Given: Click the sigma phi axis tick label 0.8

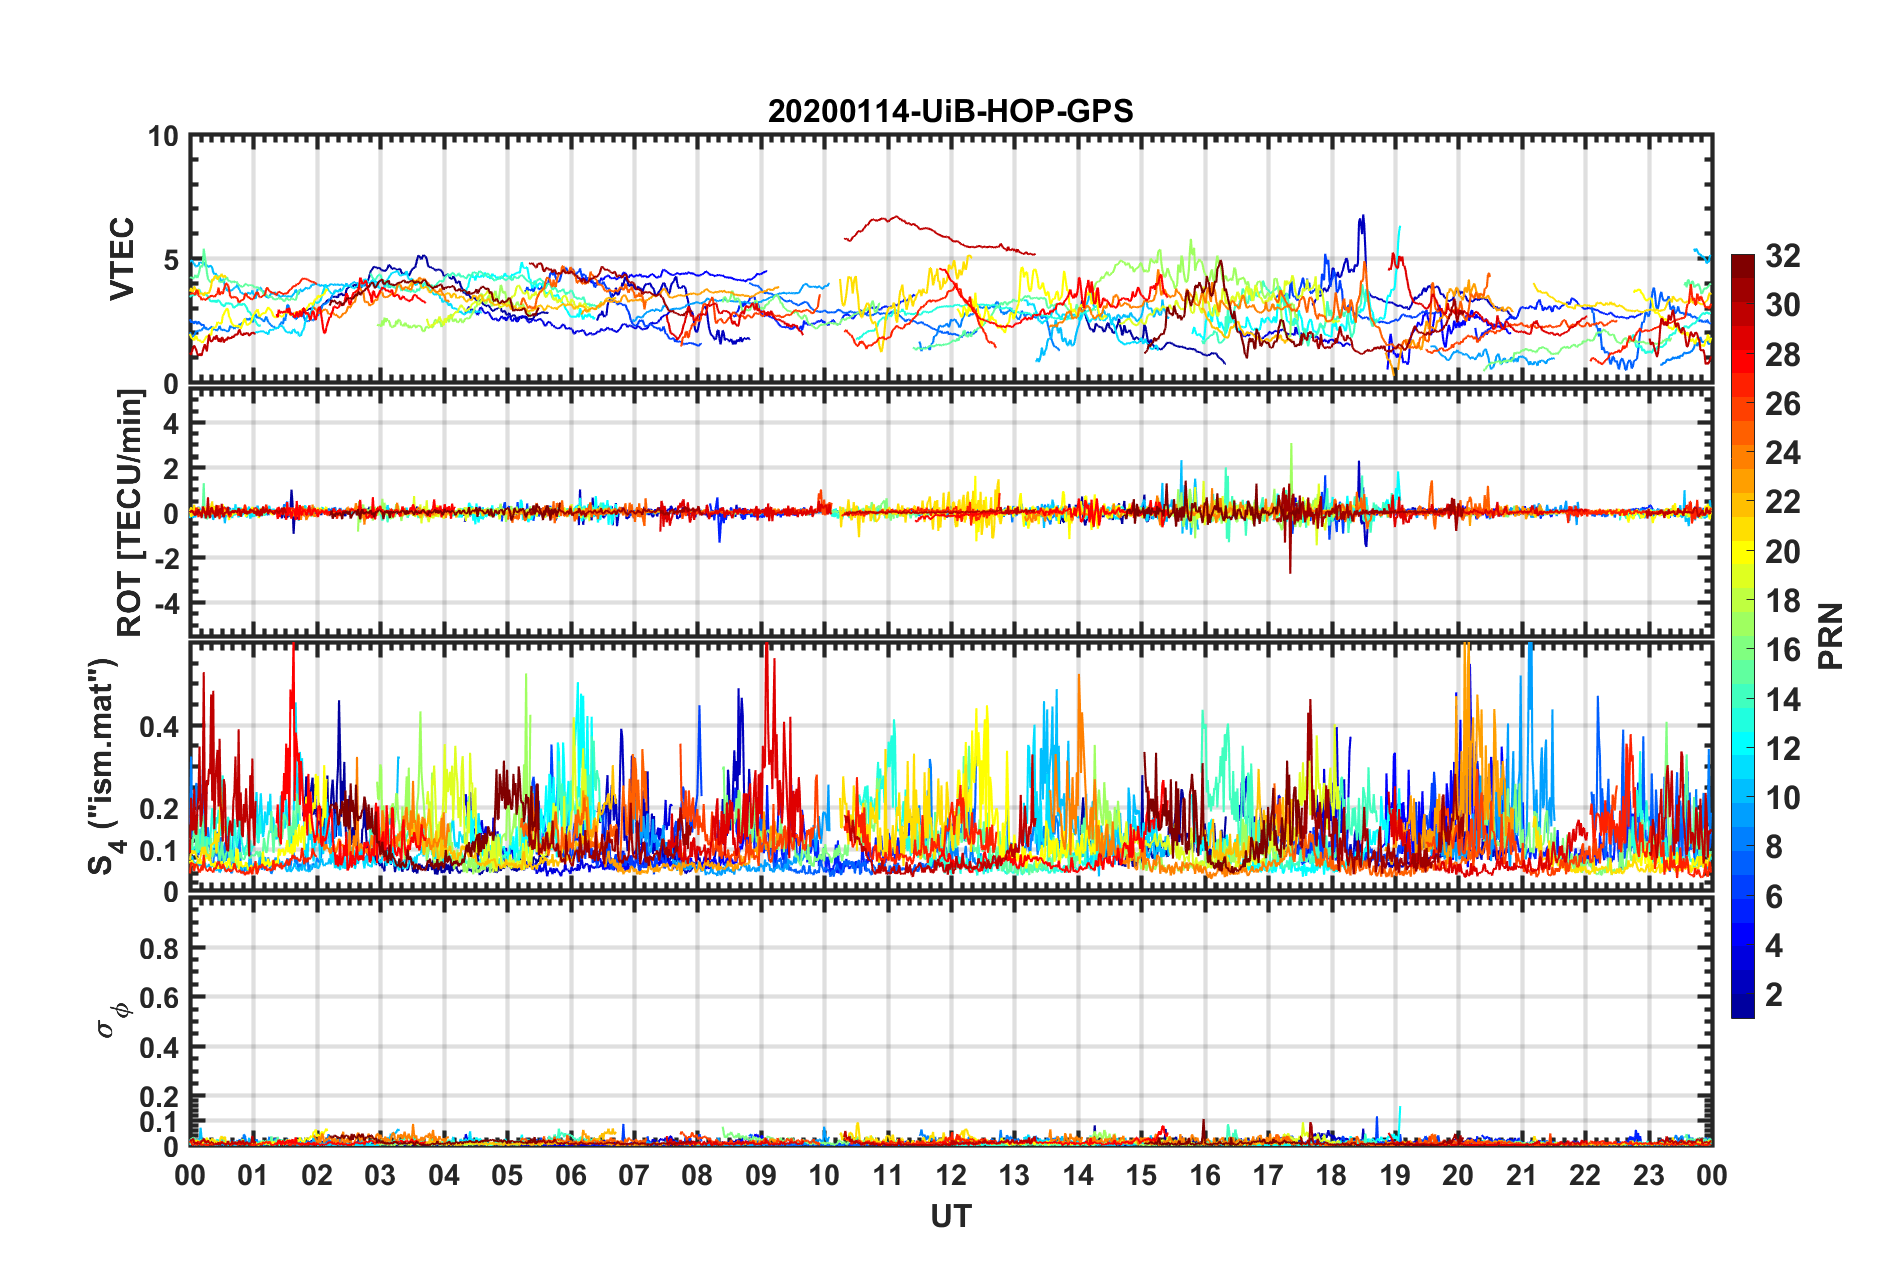Looking at the screenshot, I should click(159, 948).
